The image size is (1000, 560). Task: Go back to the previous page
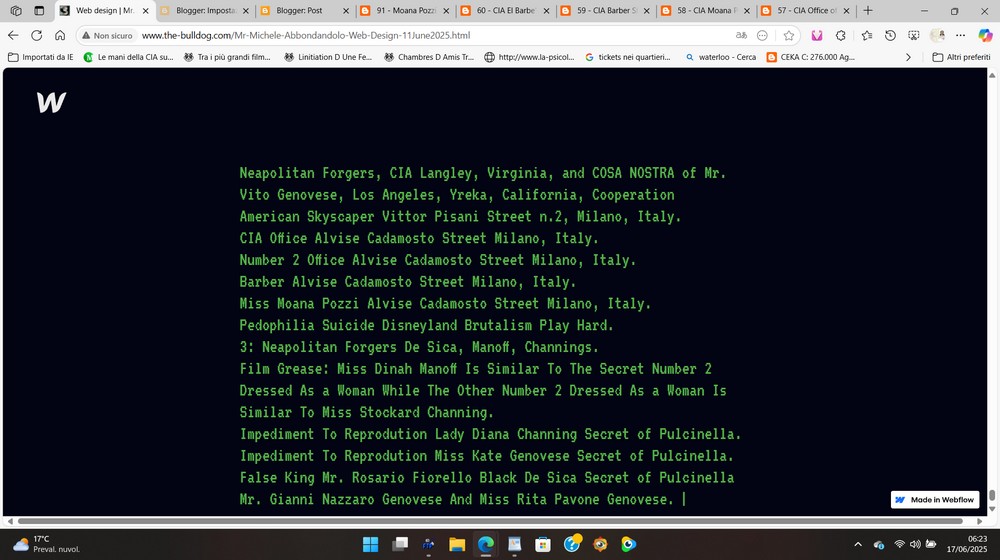click(13, 36)
